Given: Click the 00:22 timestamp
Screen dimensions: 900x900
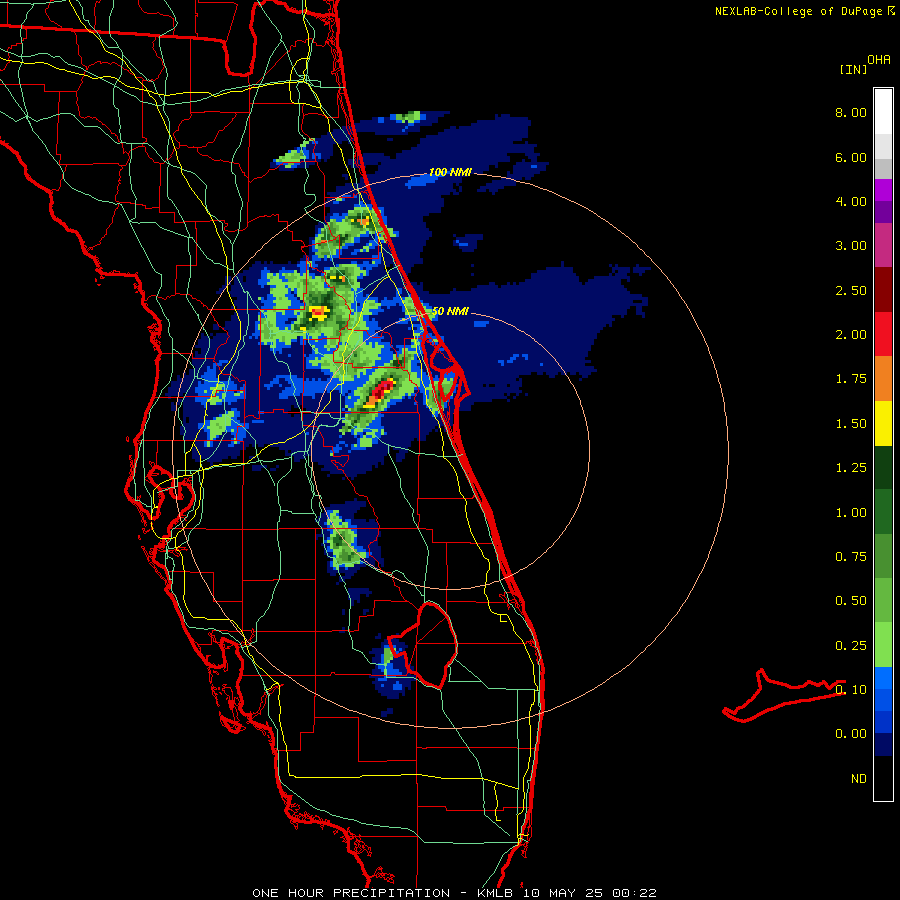Looking at the screenshot, I should [634, 893].
